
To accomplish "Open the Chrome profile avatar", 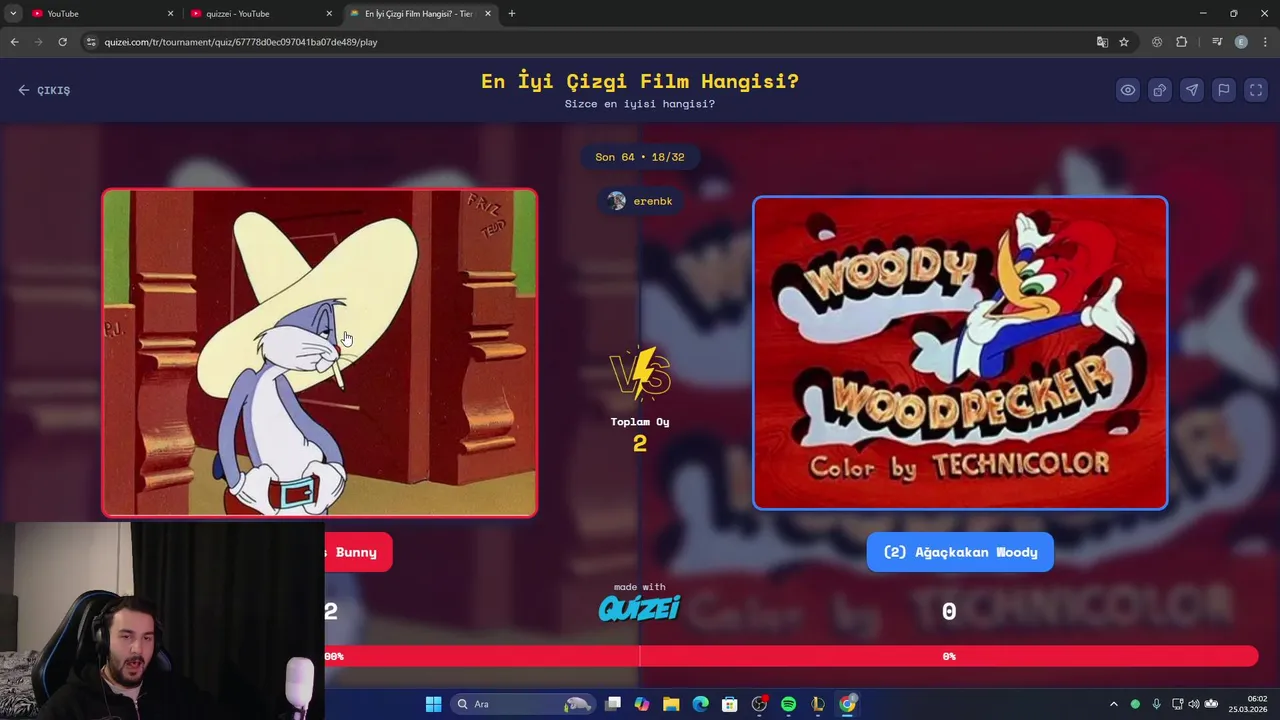I will (1241, 42).
